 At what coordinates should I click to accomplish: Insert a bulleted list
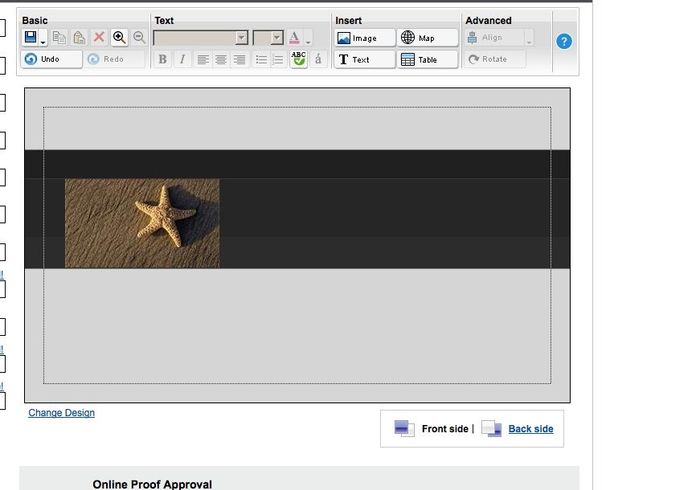(261, 59)
